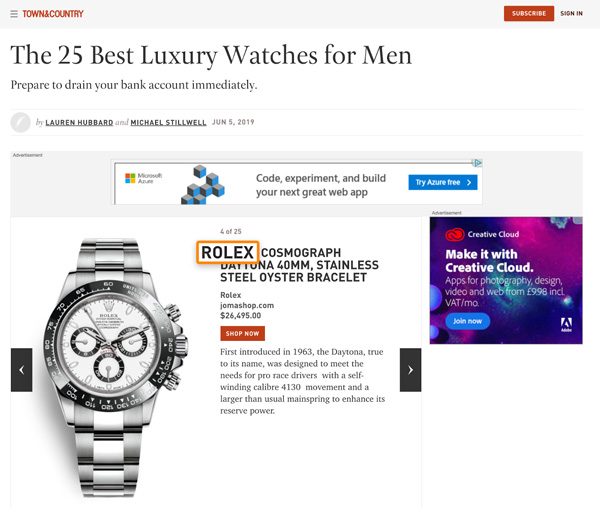This screenshot has height=508, width=600.
Task: Click the Rolex Daytona watch image
Action: 115,367
